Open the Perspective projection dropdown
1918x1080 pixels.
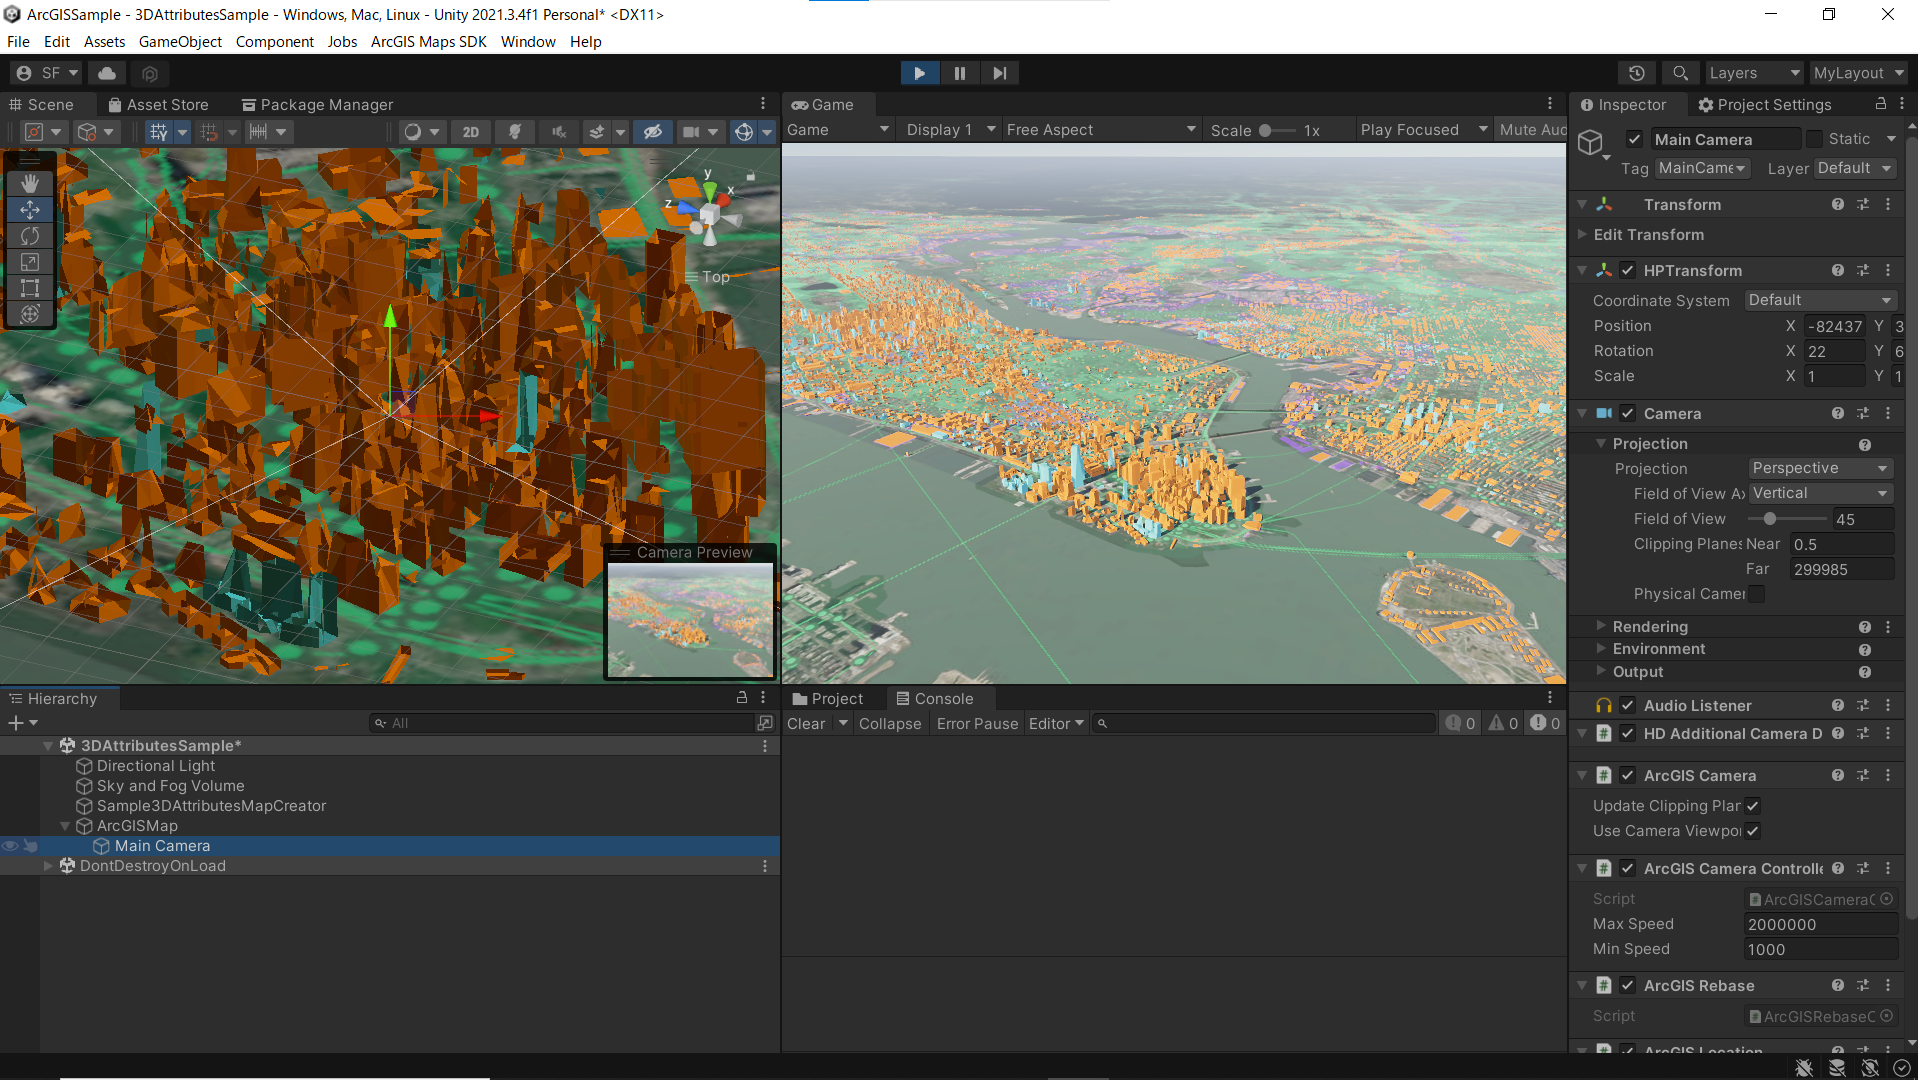[1819, 468]
